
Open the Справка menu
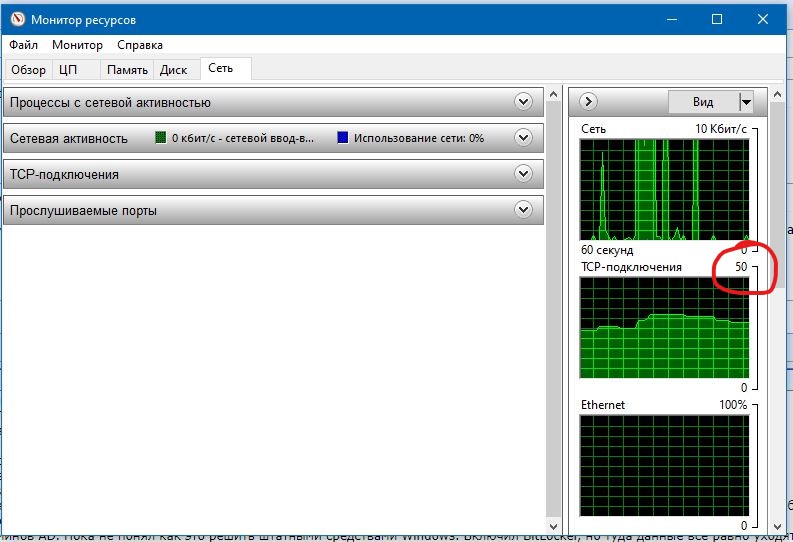point(140,44)
